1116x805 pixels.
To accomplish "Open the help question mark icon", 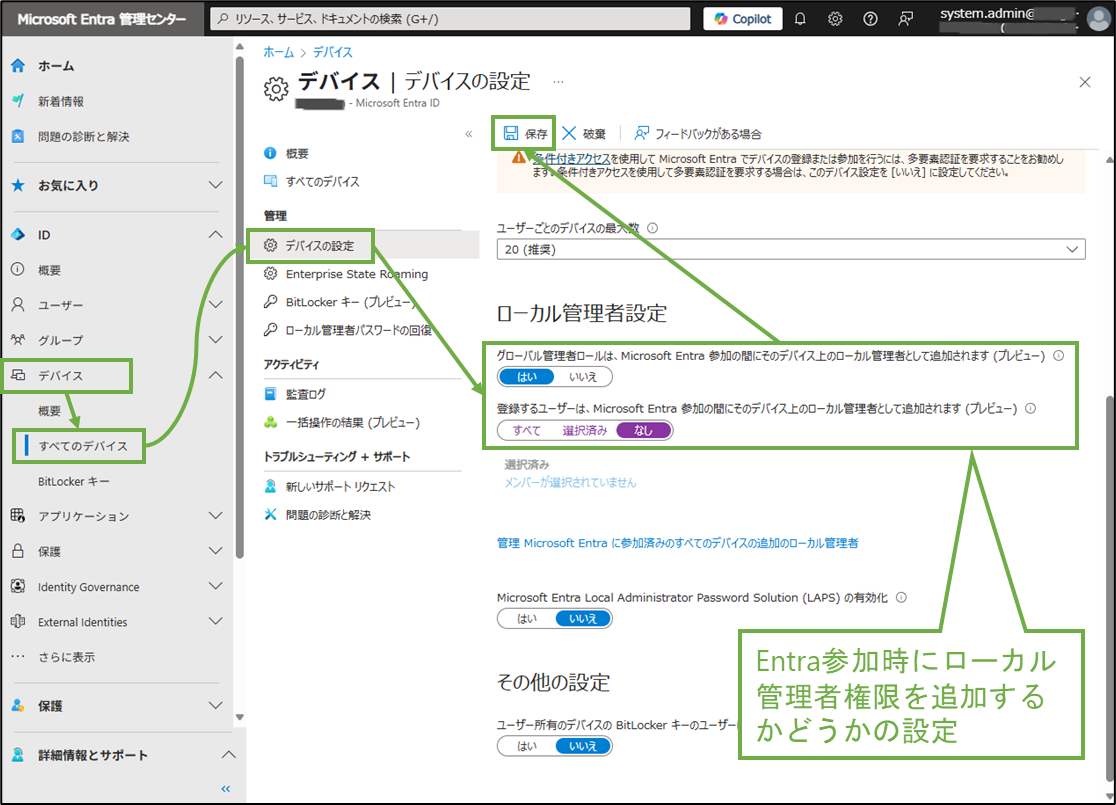I will pos(870,19).
